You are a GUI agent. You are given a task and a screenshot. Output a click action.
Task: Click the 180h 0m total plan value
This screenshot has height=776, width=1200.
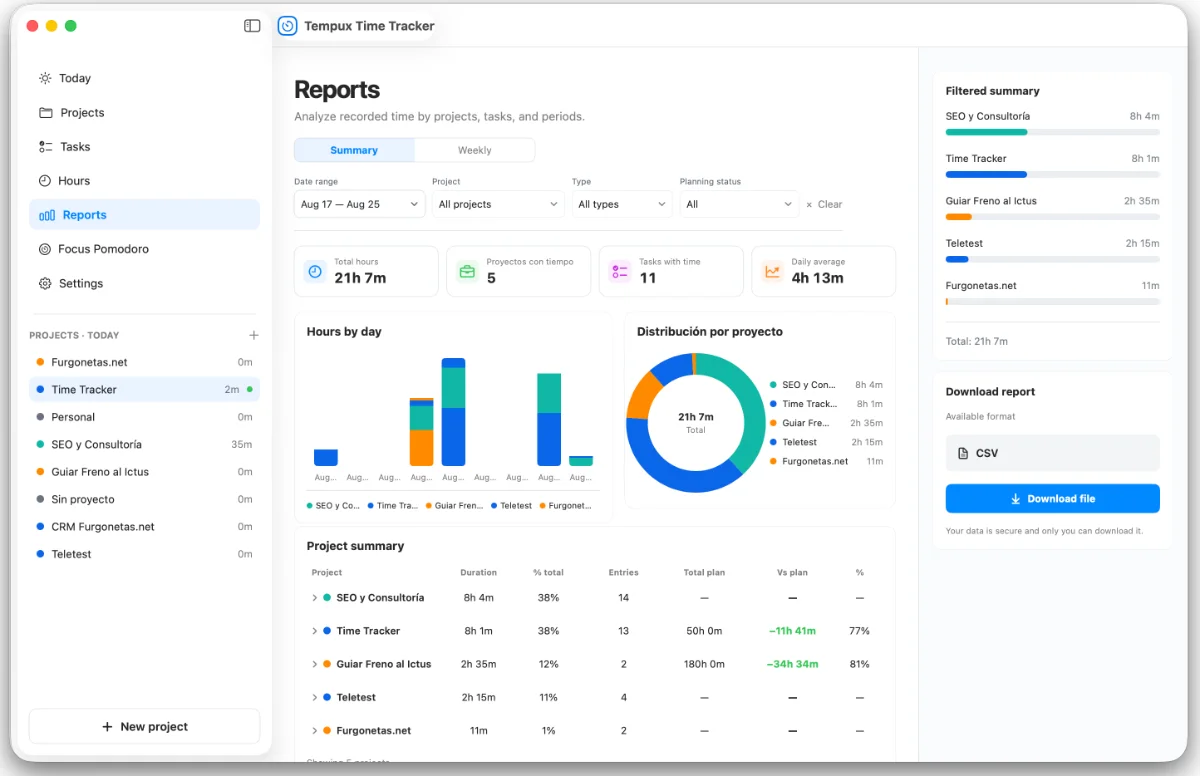click(704, 664)
